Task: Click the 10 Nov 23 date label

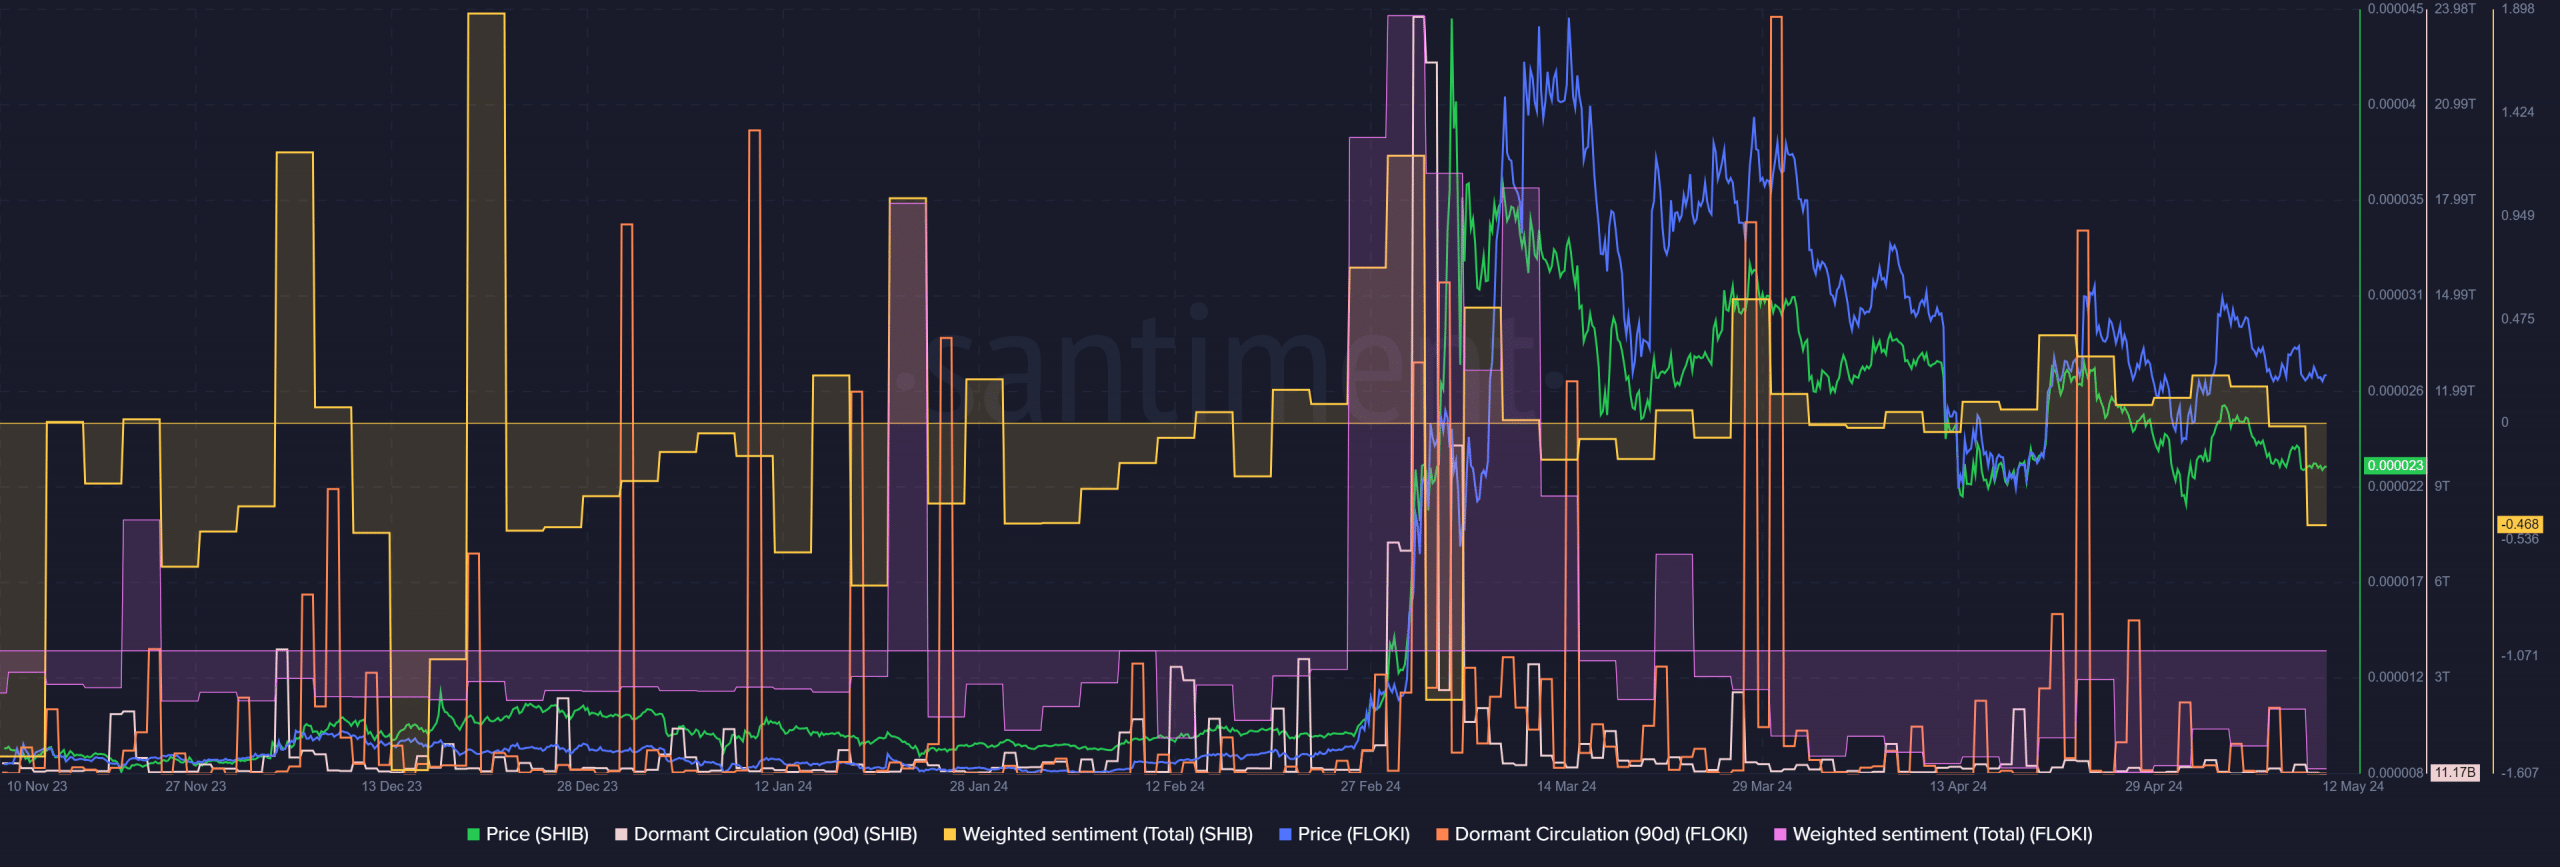Action: coord(37,787)
